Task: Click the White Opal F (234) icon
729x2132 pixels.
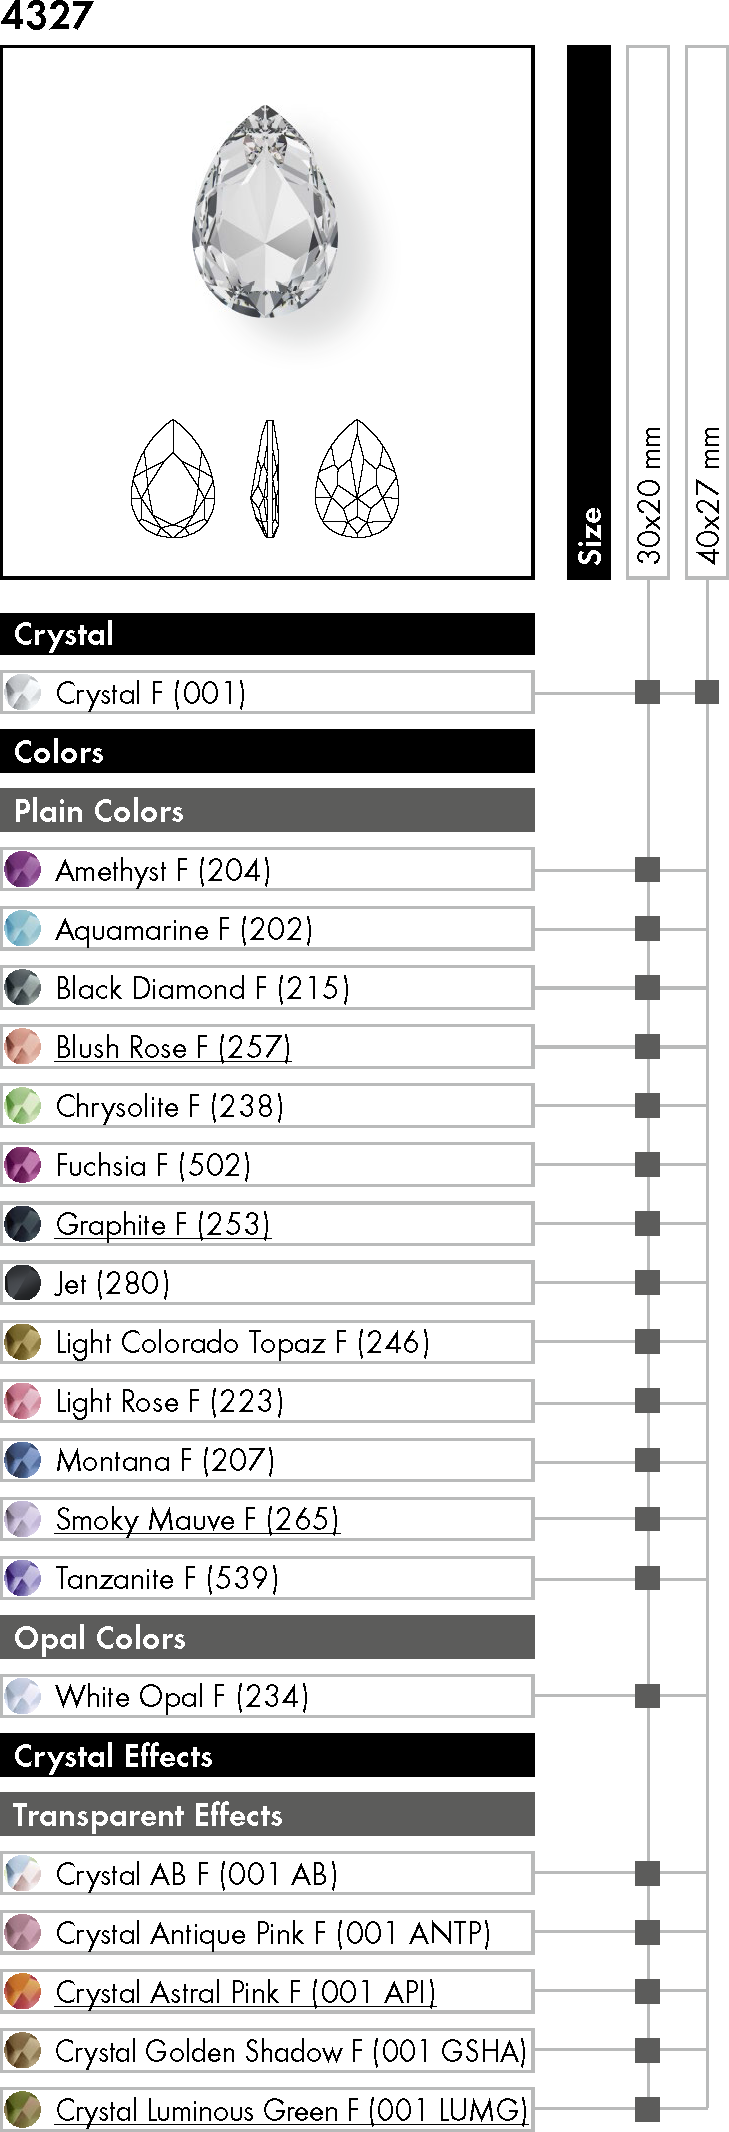Action: pyautogui.click(x=22, y=1695)
